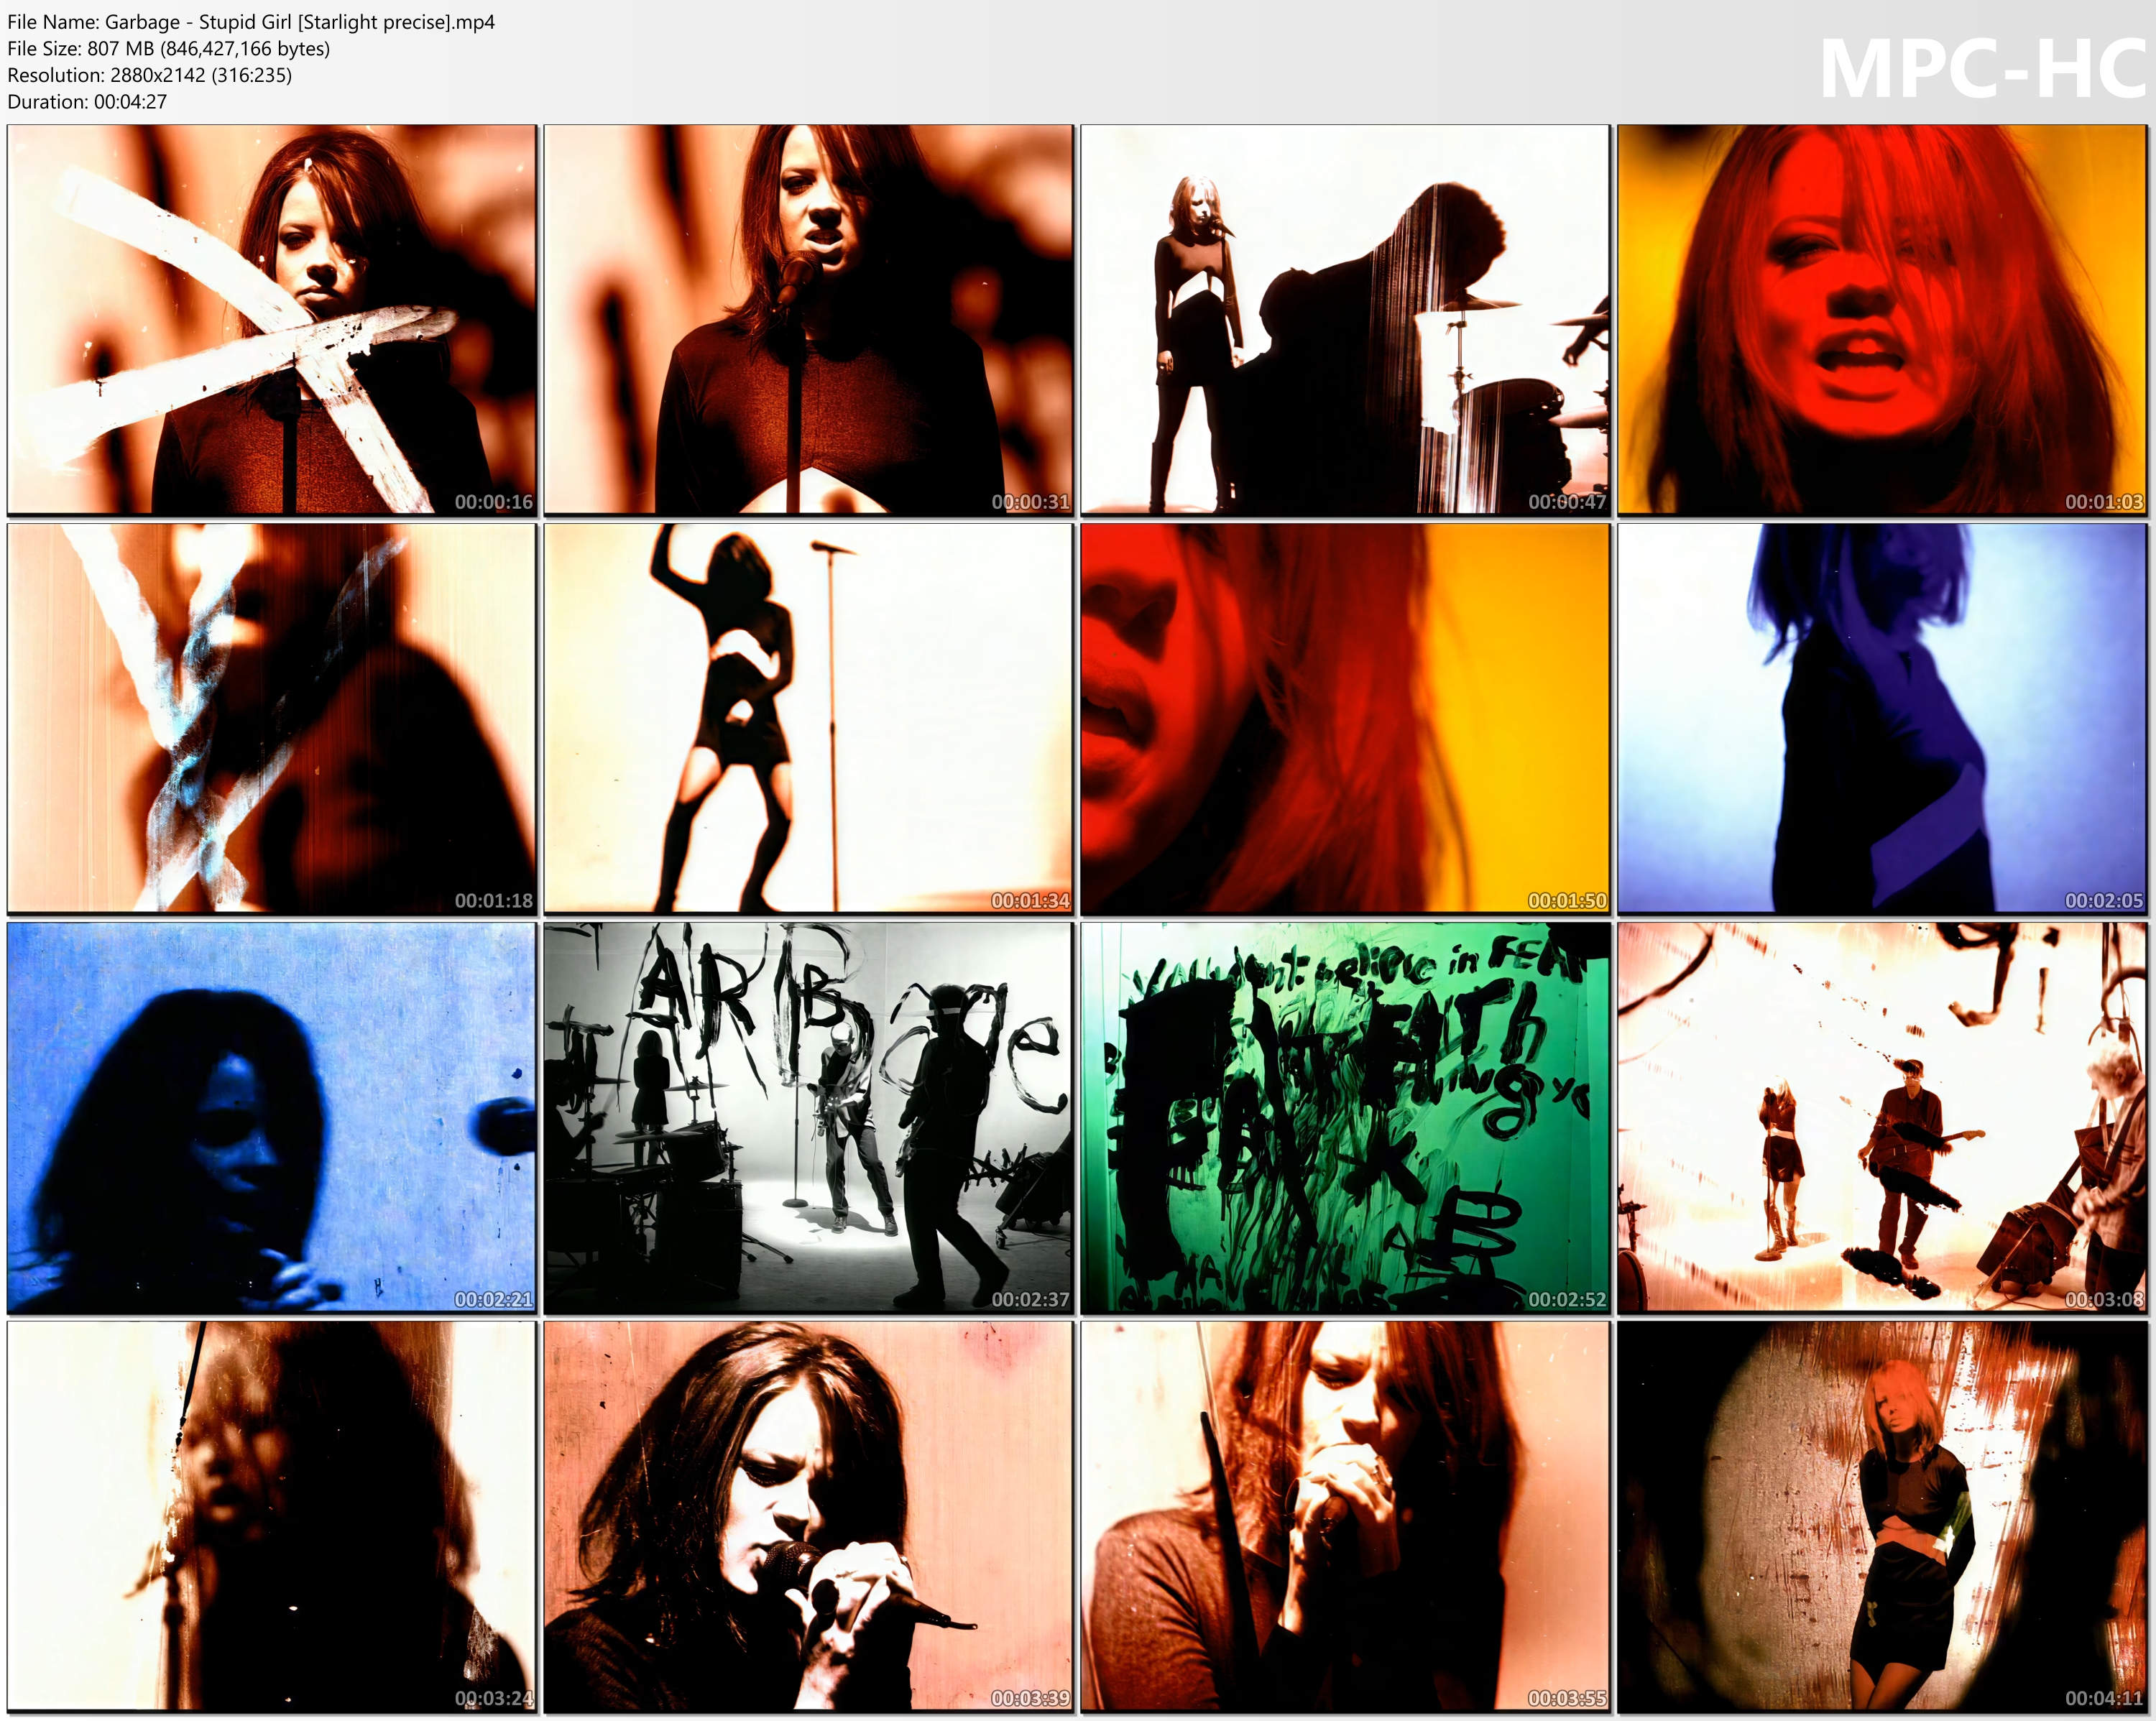Screen dimensions: 2156x1721
Task: Pick the red-faced frame at 00:01:03
Action: tap(1882, 320)
